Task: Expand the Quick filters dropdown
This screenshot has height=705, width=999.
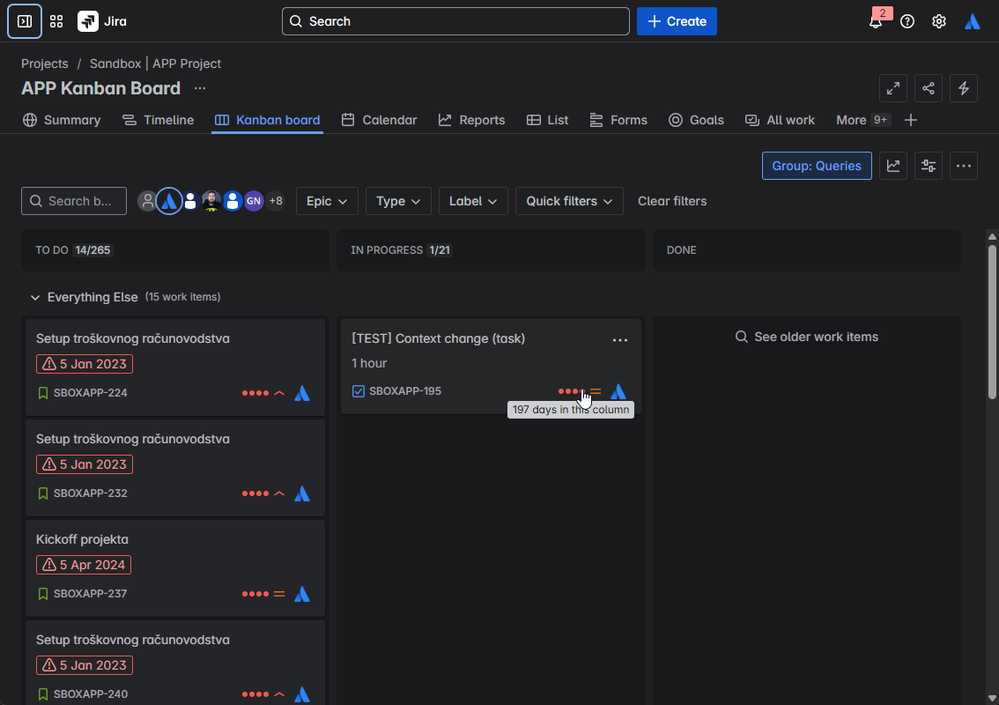Action: [569, 201]
